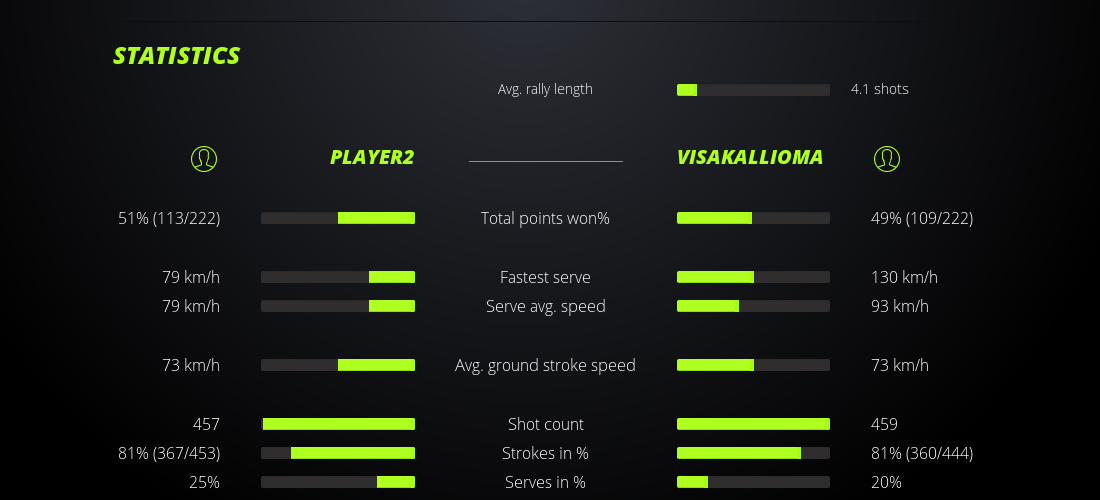Click Visakallioma's Serve avg. speed bar
The width and height of the screenshot is (1100, 500).
click(x=753, y=306)
